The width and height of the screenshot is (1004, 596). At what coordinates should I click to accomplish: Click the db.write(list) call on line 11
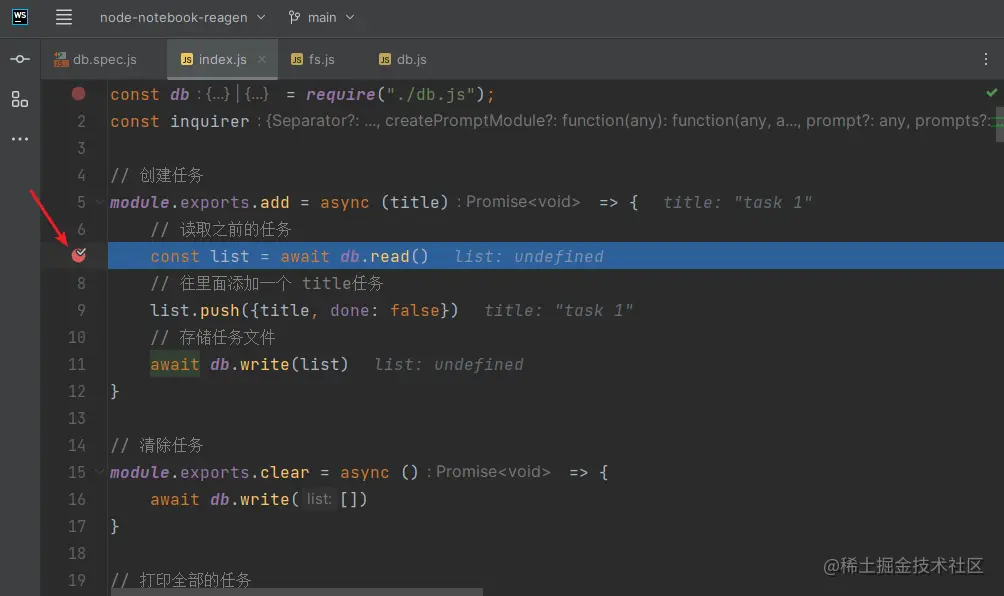click(x=279, y=364)
